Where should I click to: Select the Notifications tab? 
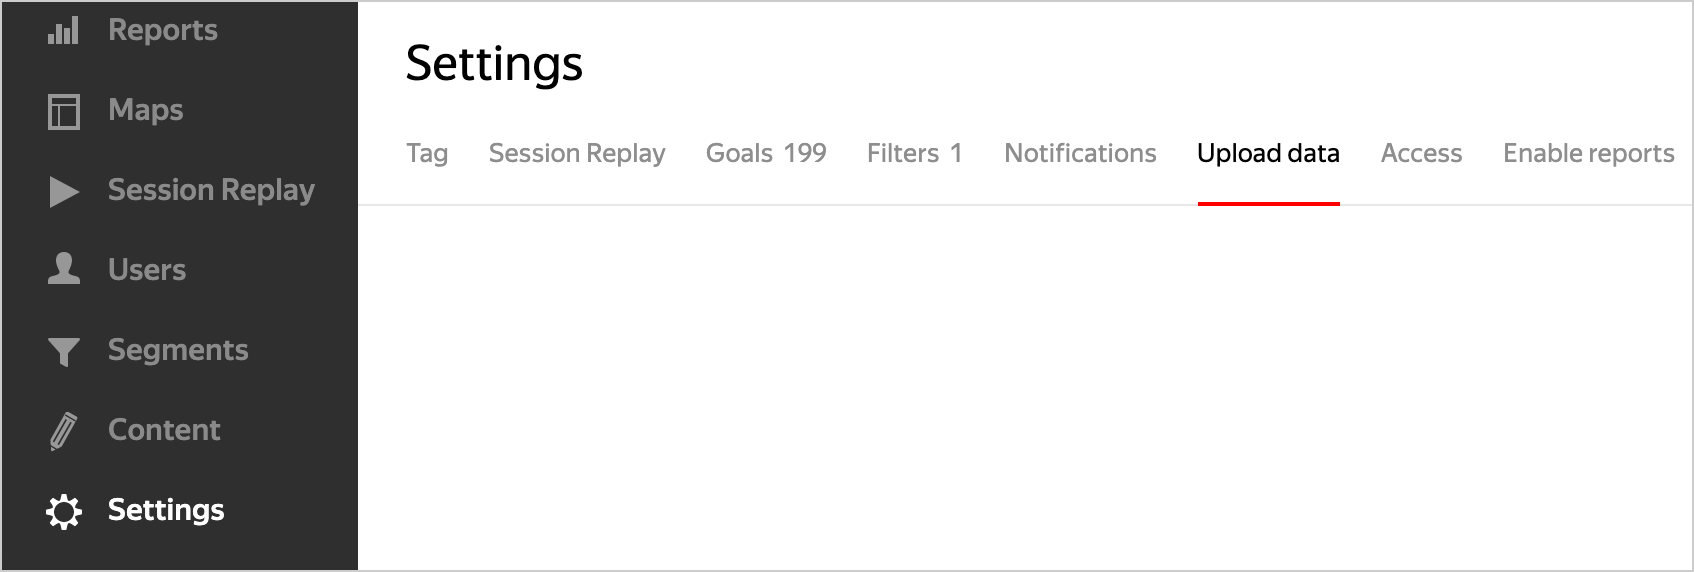click(x=1080, y=153)
